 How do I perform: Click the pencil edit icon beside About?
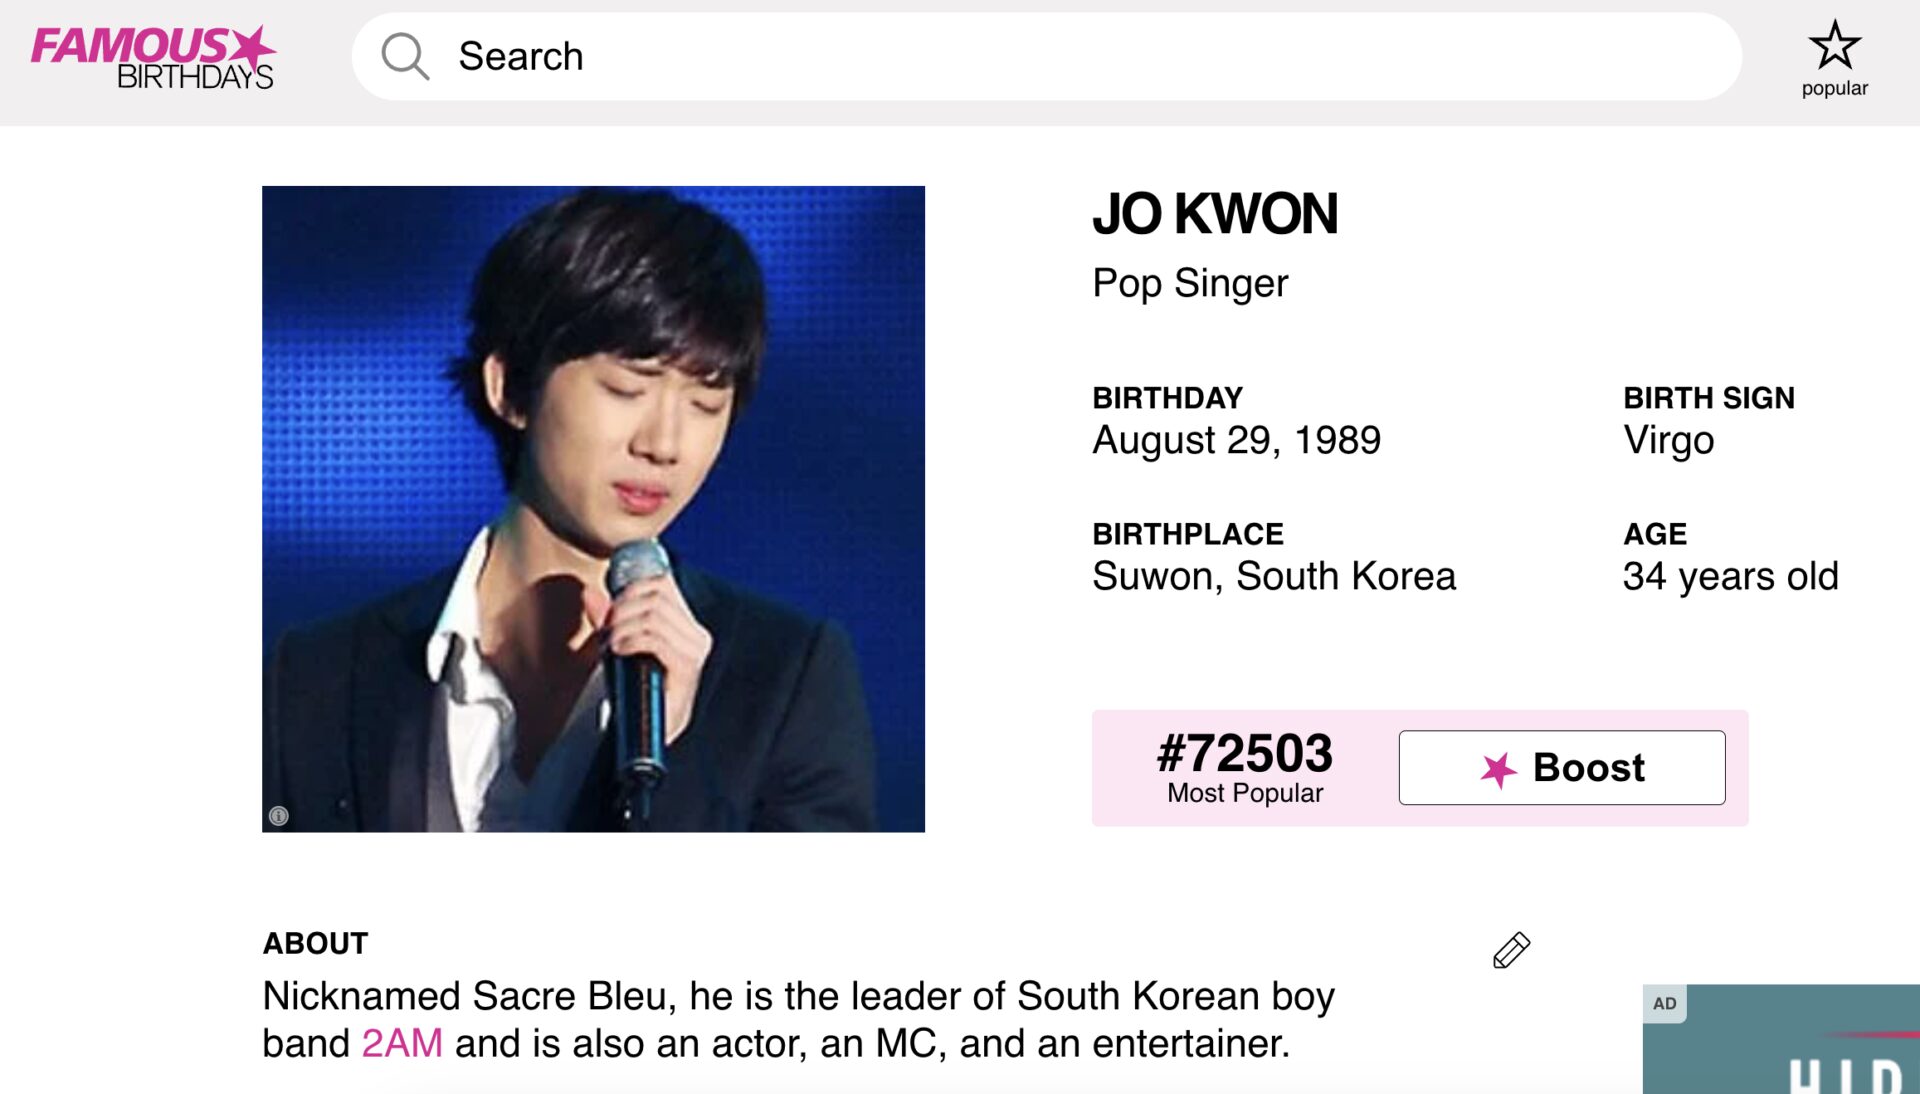click(x=1511, y=950)
